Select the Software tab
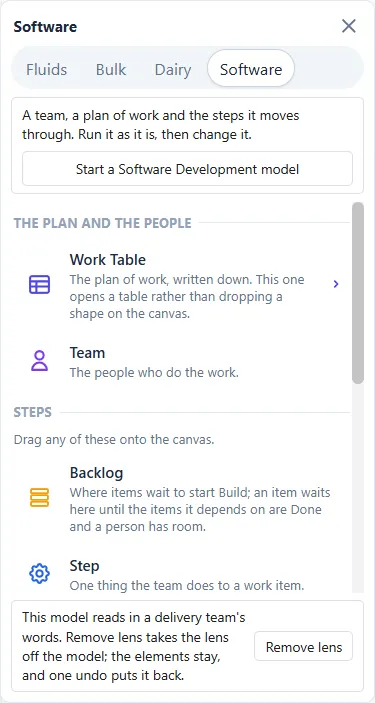This screenshot has width=375, height=703. 251,69
